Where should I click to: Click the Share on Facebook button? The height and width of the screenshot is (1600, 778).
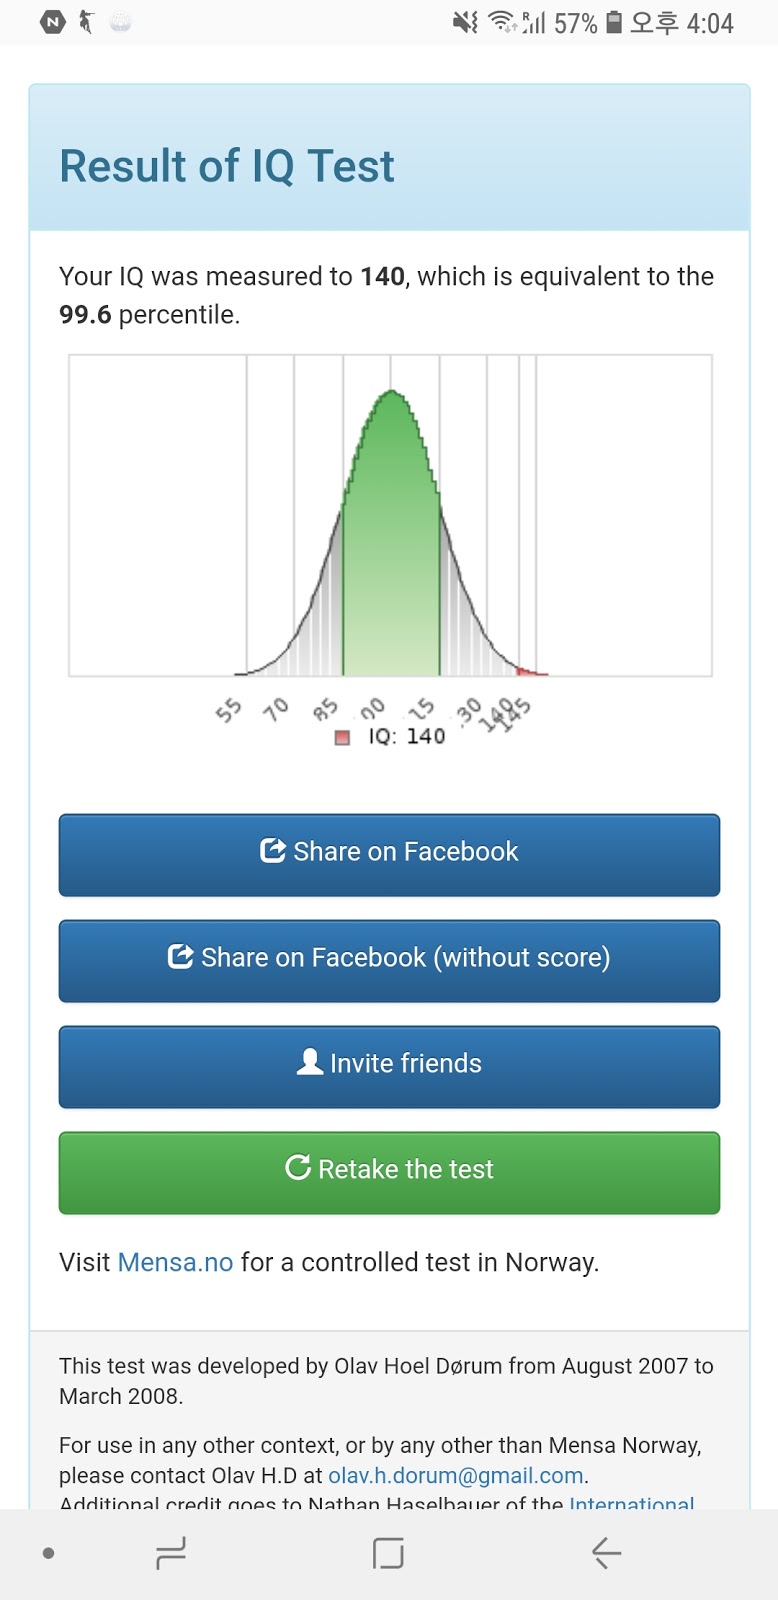point(389,855)
